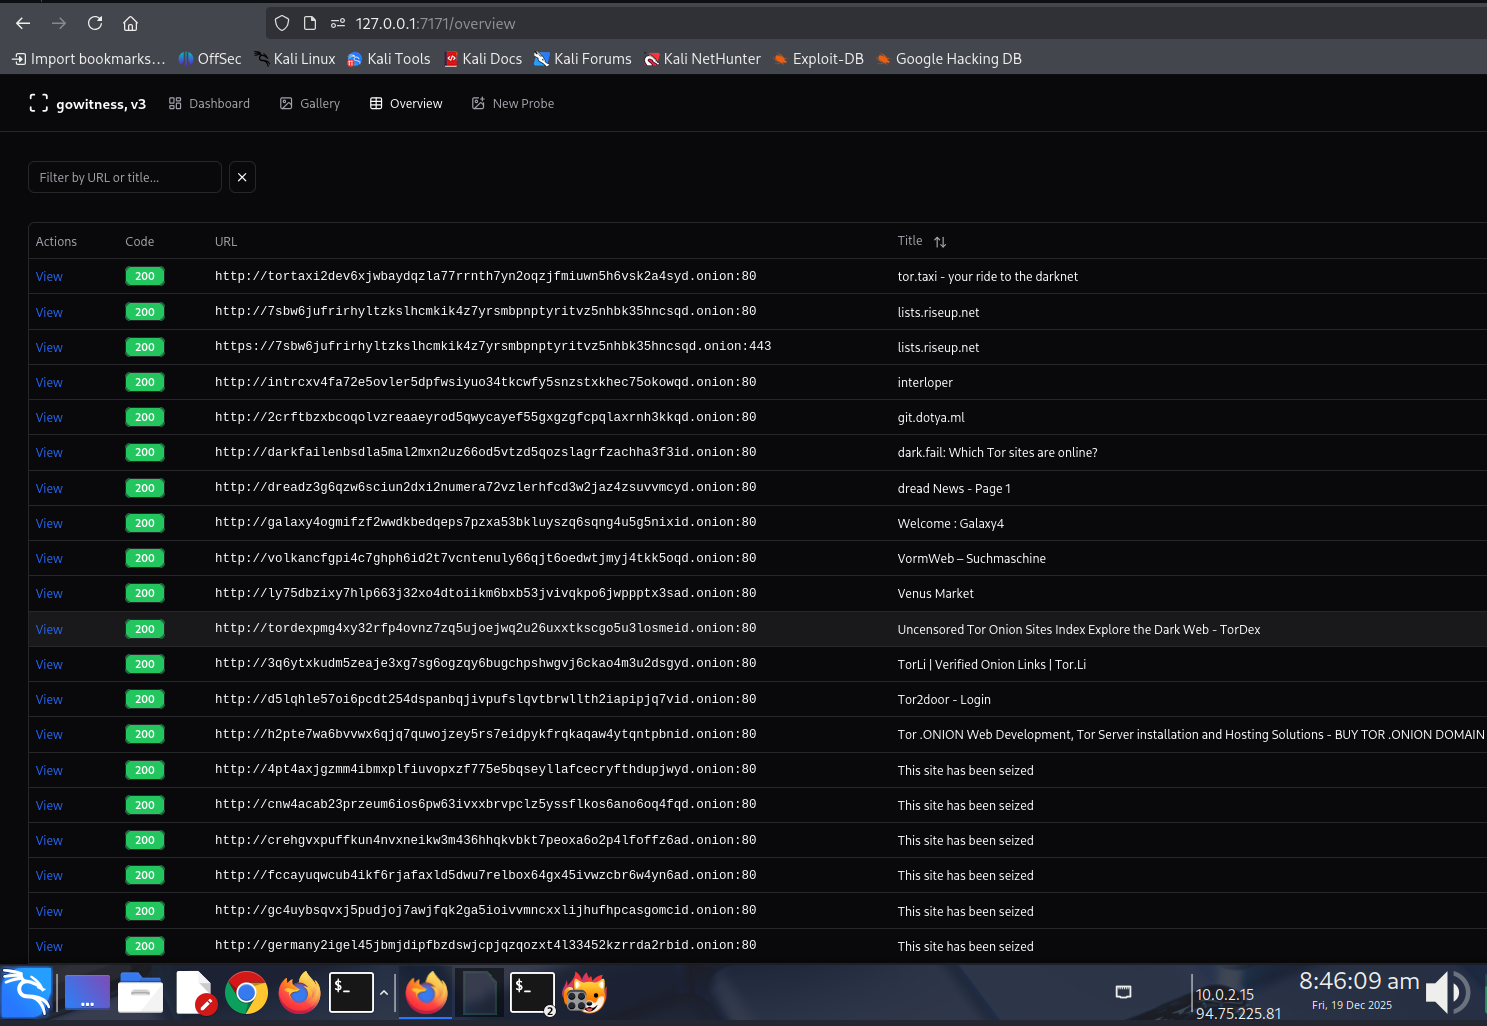Open the Kali Linux bookmark

[295, 59]
